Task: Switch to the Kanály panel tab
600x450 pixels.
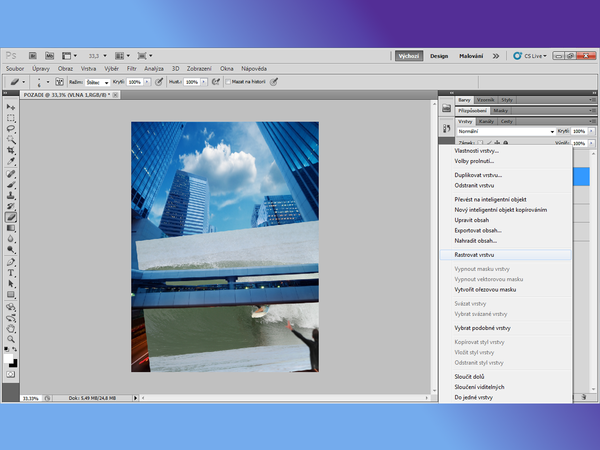Action: 488,120
